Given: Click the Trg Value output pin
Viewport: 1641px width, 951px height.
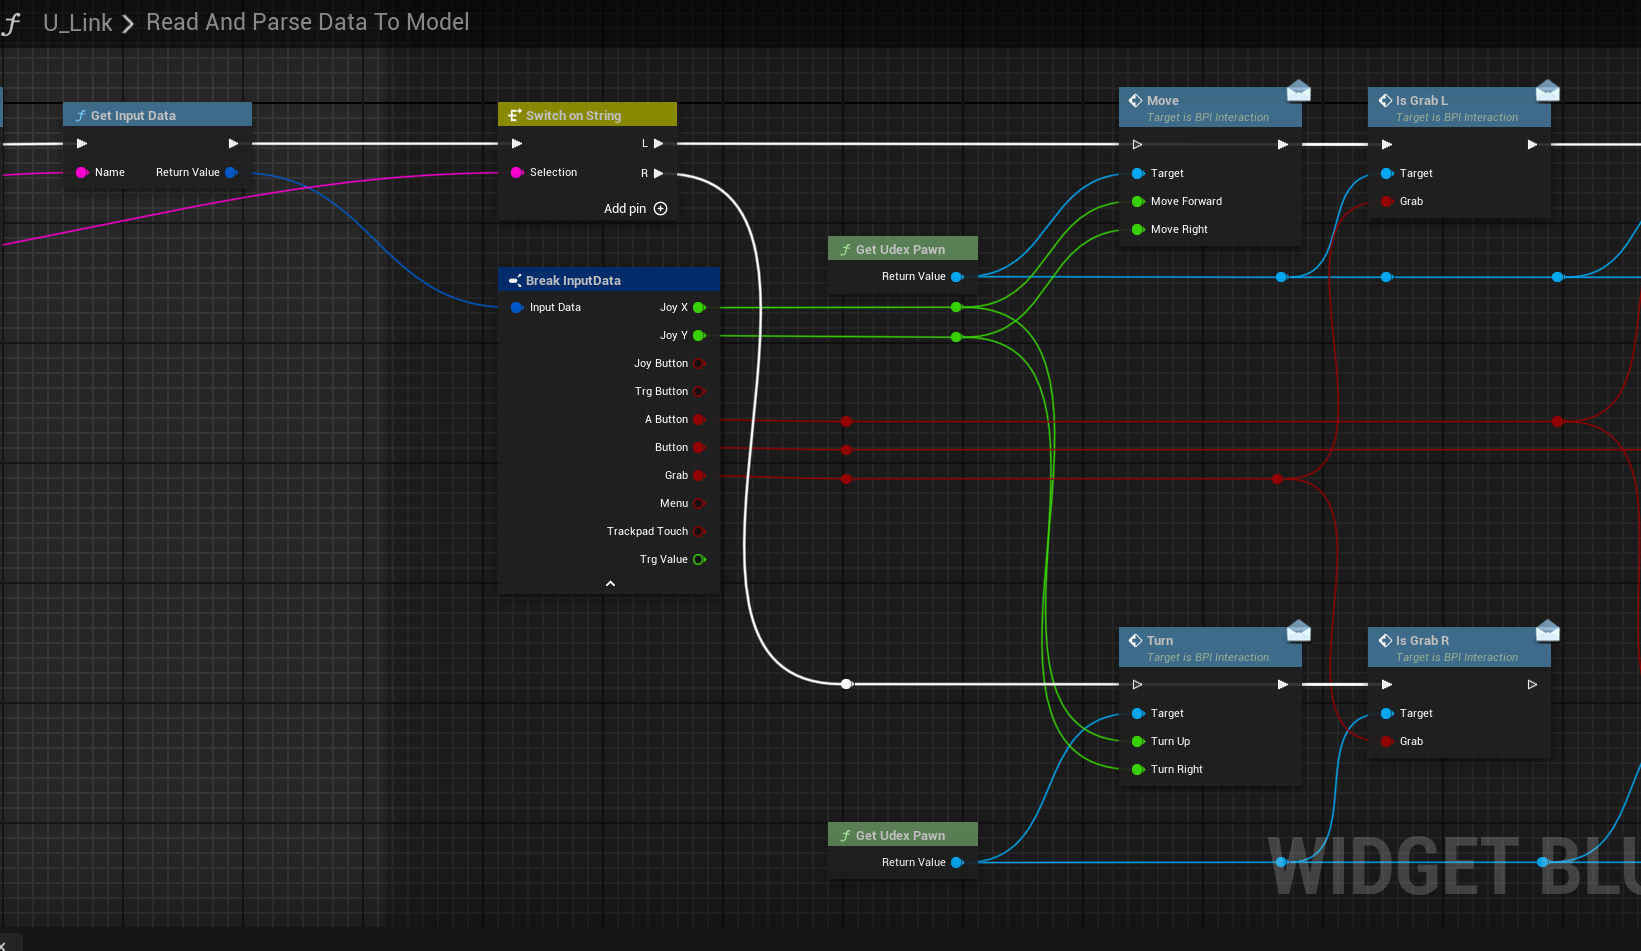Looking at the screenshot, I should tap(699, 560).
